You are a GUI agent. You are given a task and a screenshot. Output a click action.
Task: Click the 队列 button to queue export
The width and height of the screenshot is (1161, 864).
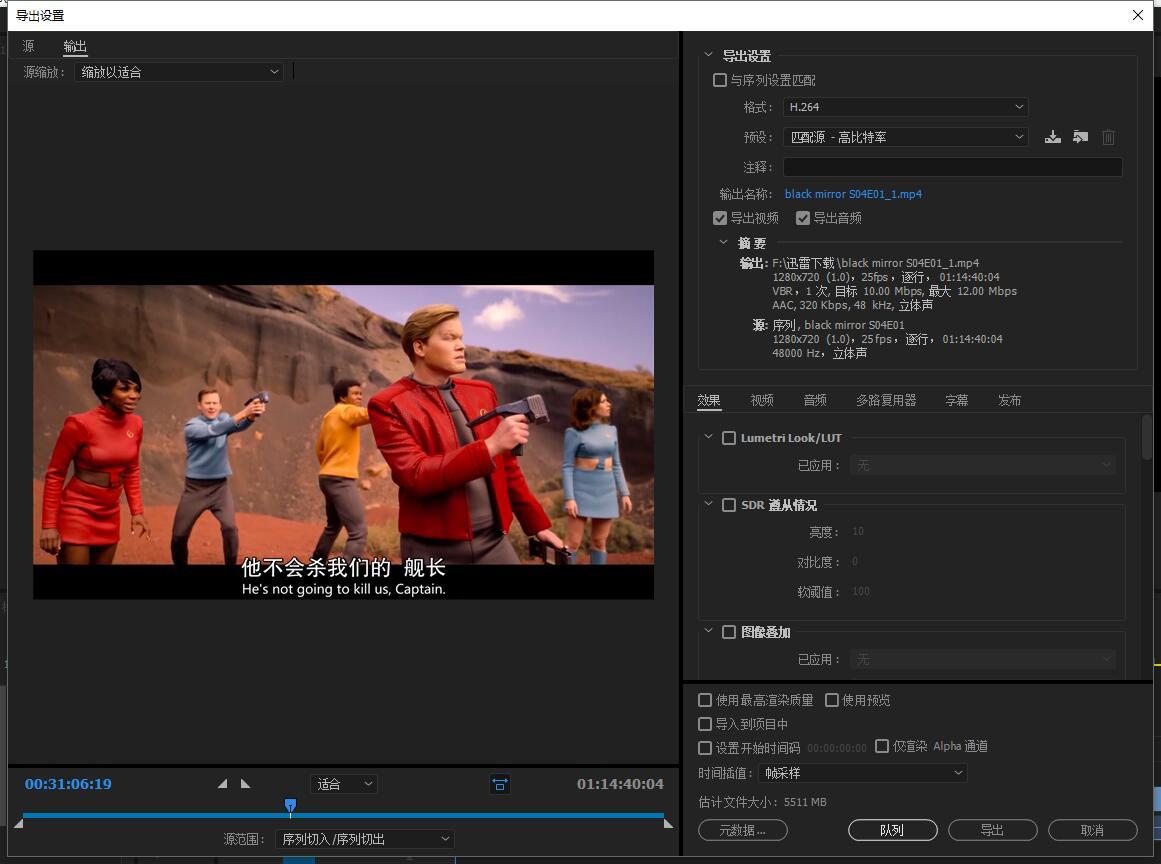point(892,830)
